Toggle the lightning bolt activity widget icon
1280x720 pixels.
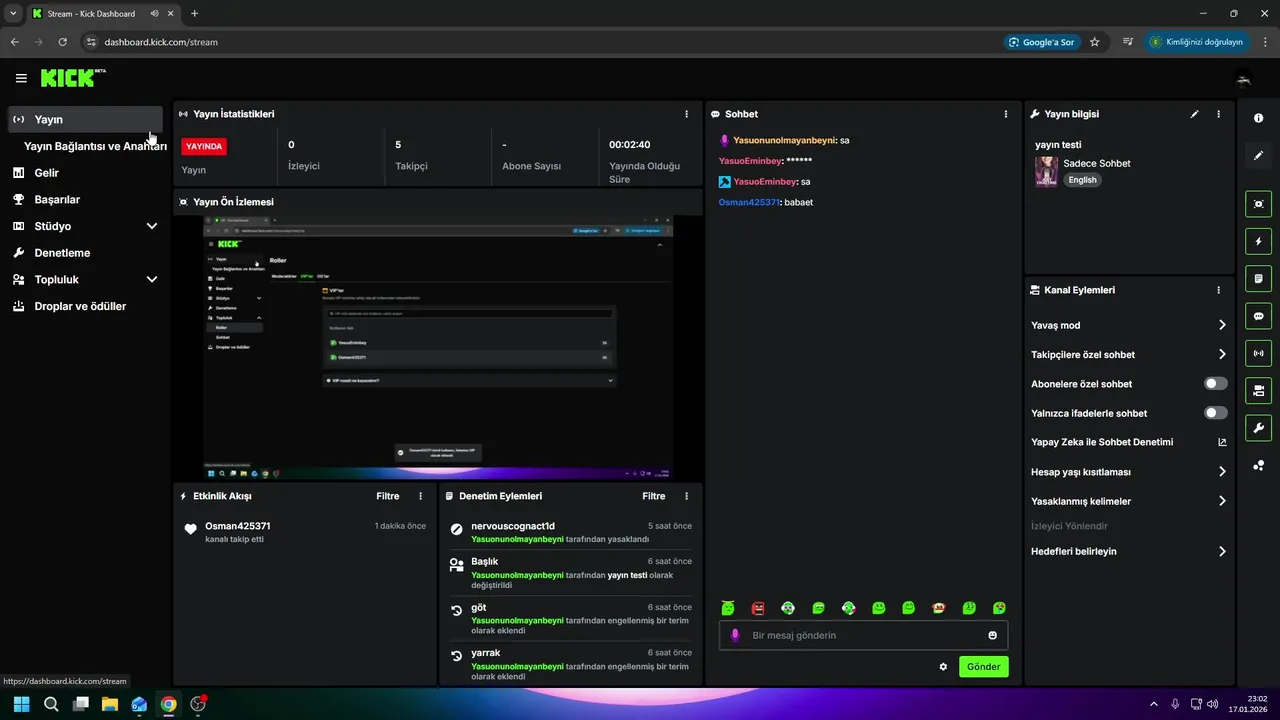(x=1258, y=241)
